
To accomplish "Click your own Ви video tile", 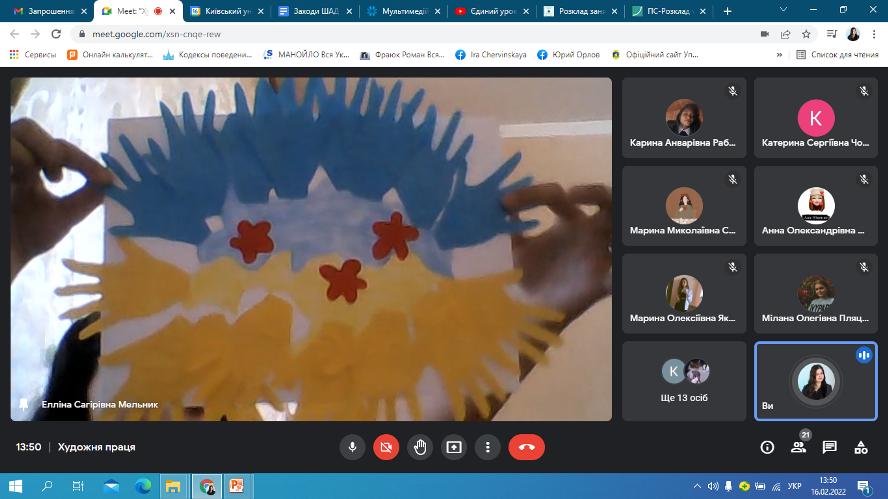I will tap(816, 381).
